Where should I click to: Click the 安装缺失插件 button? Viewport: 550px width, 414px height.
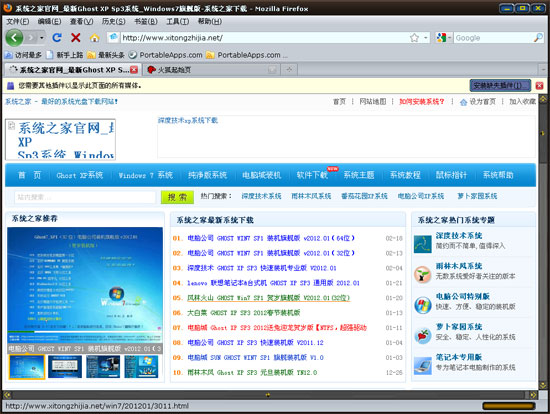coord(500,85)
